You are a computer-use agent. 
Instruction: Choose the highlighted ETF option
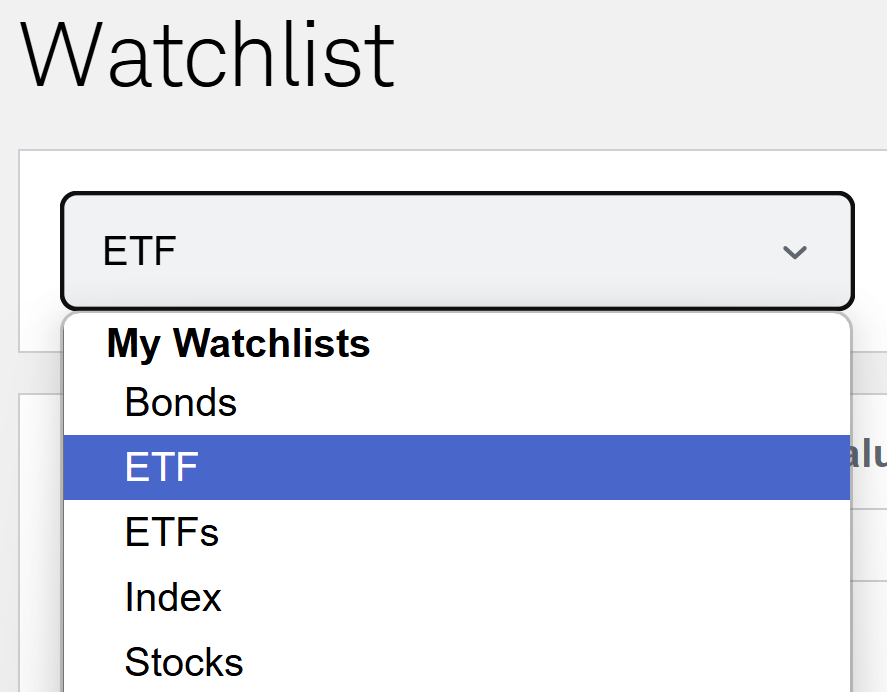(162, 468)
